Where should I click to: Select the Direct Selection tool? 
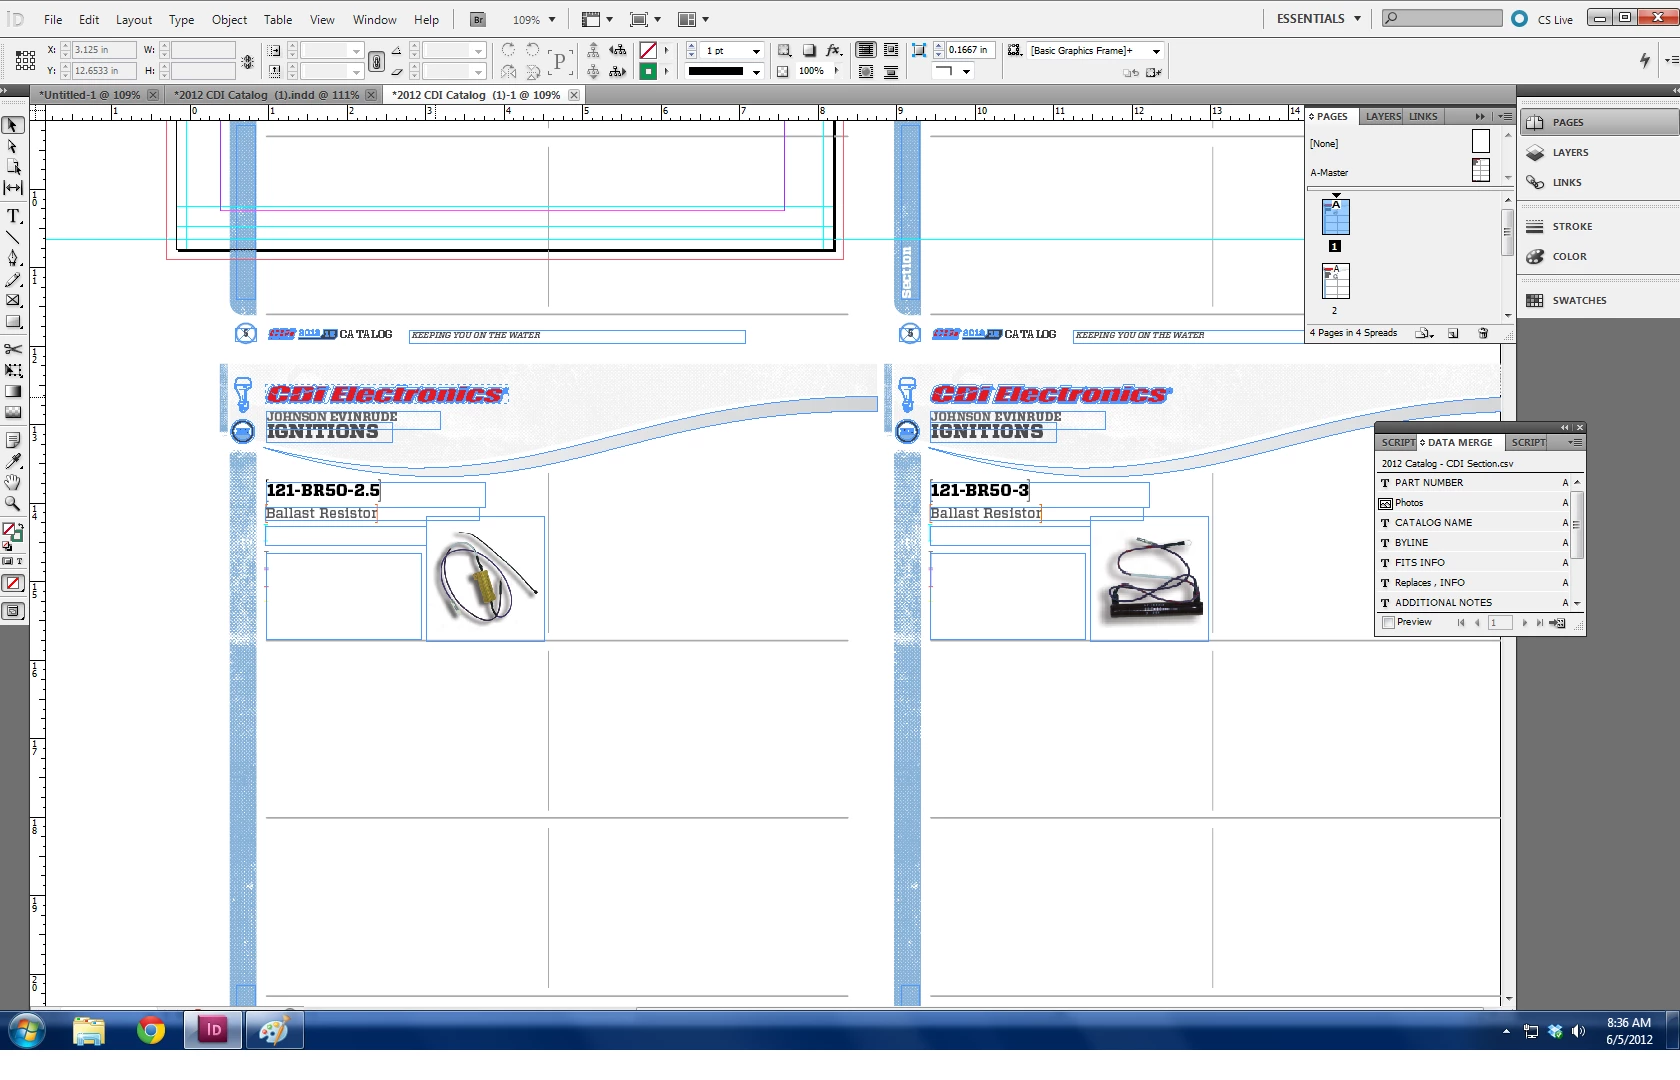(x=13, y=146)
